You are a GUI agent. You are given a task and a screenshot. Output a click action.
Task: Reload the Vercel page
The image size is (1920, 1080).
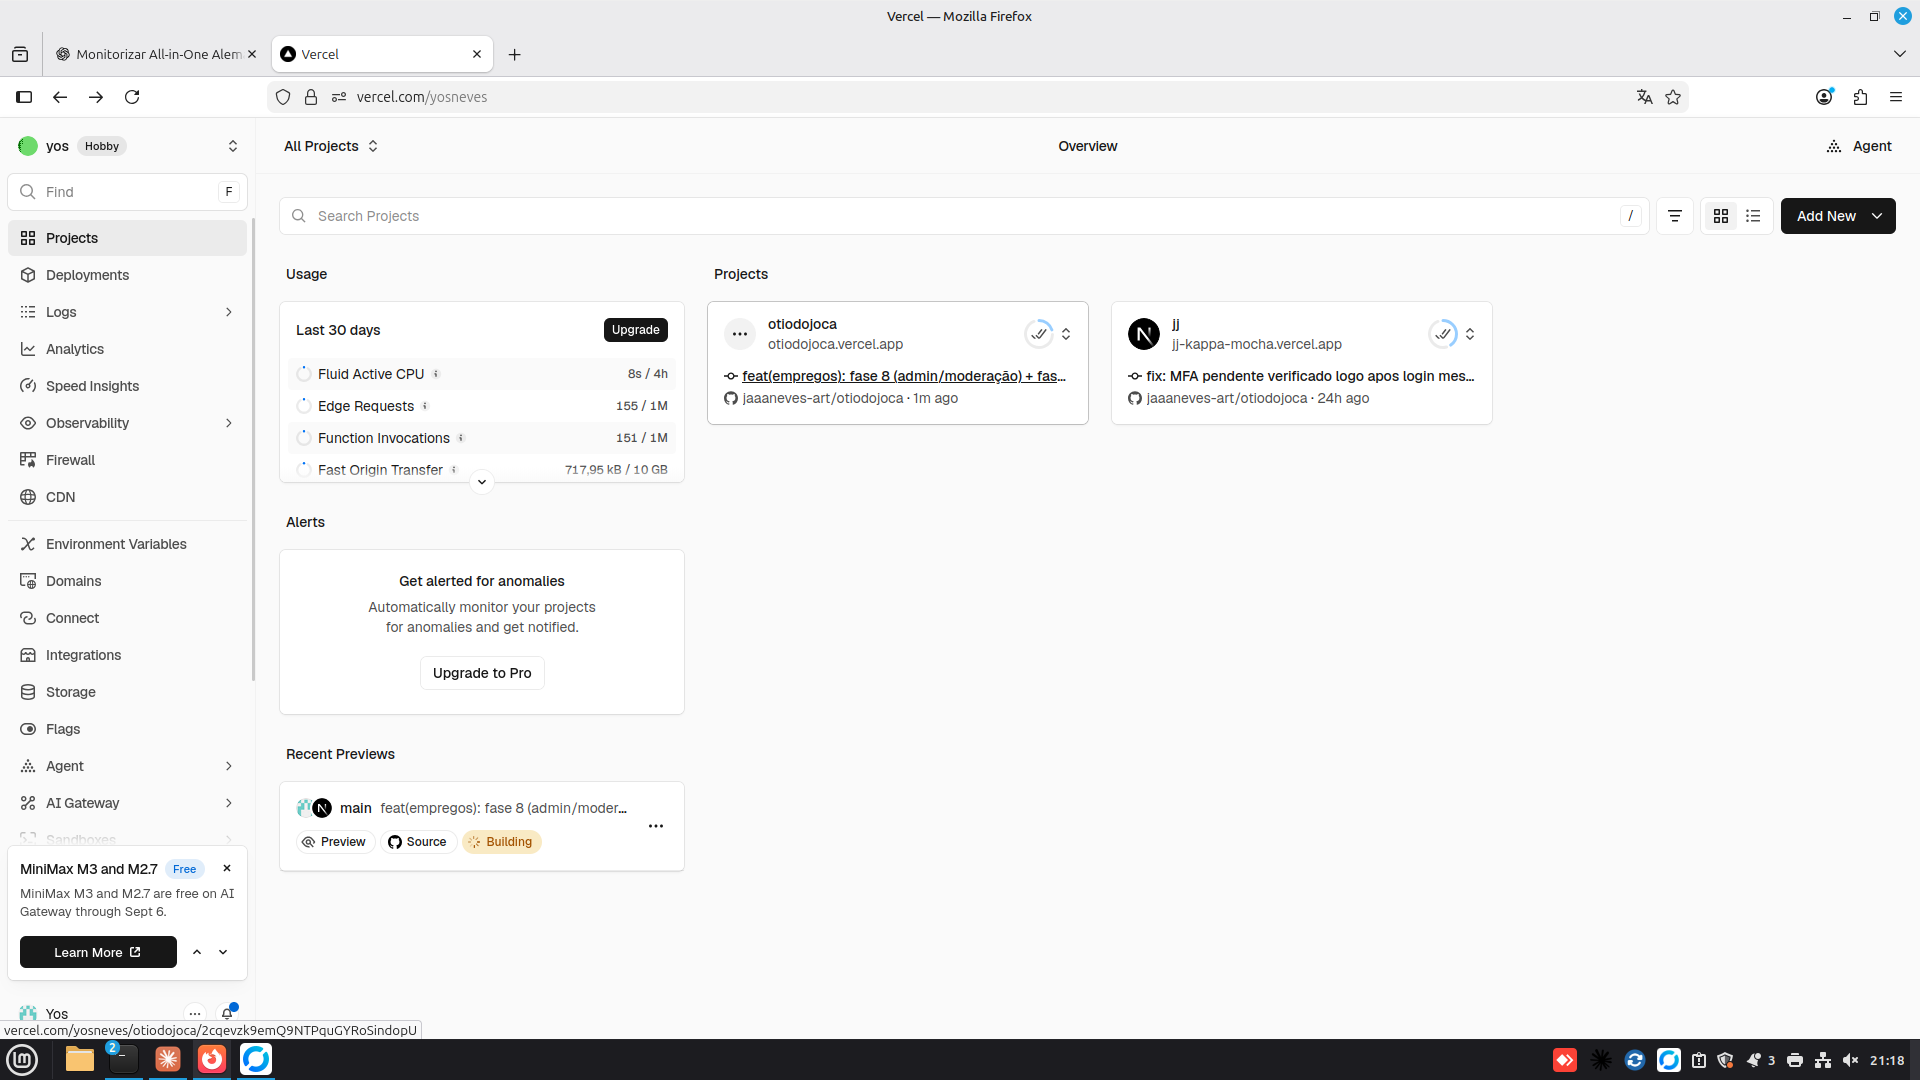click(132, 97)
